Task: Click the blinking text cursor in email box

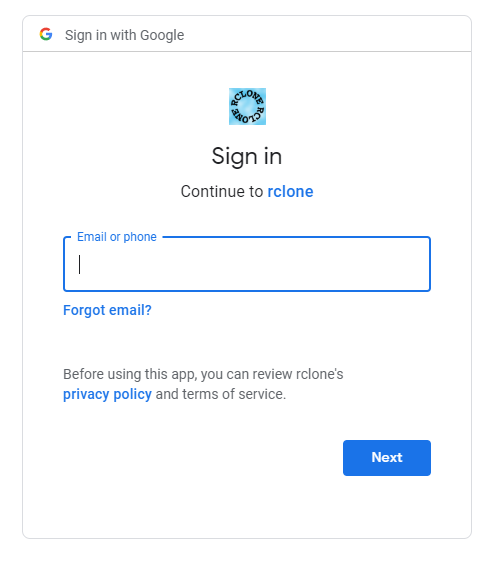Action: tap(79, 264)
